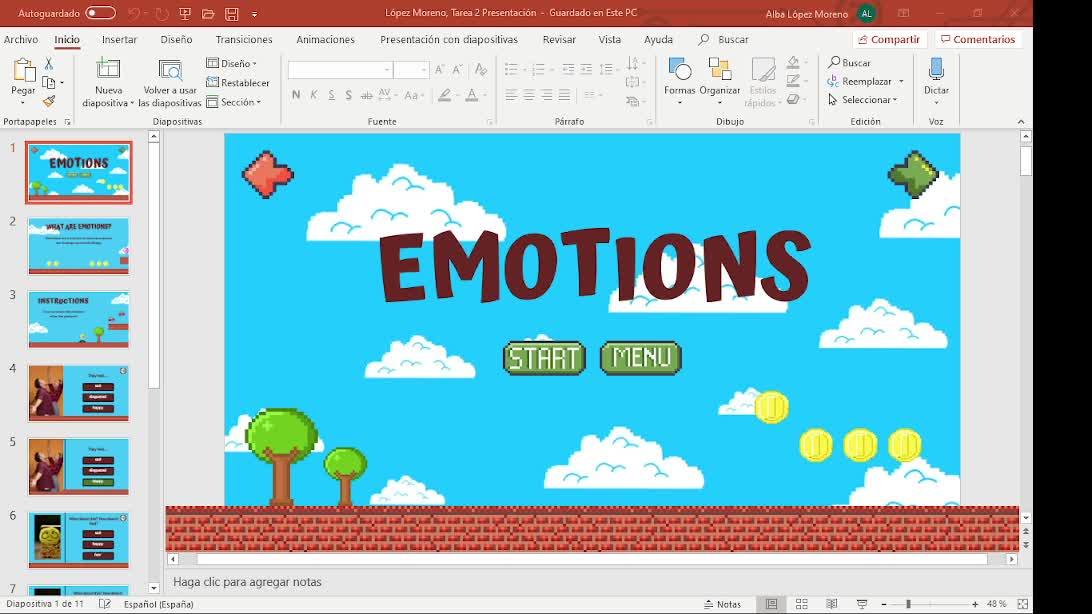Toggle strikethrough abc formatting
The width and height of the screenshot is (1092, 614).
366,95
